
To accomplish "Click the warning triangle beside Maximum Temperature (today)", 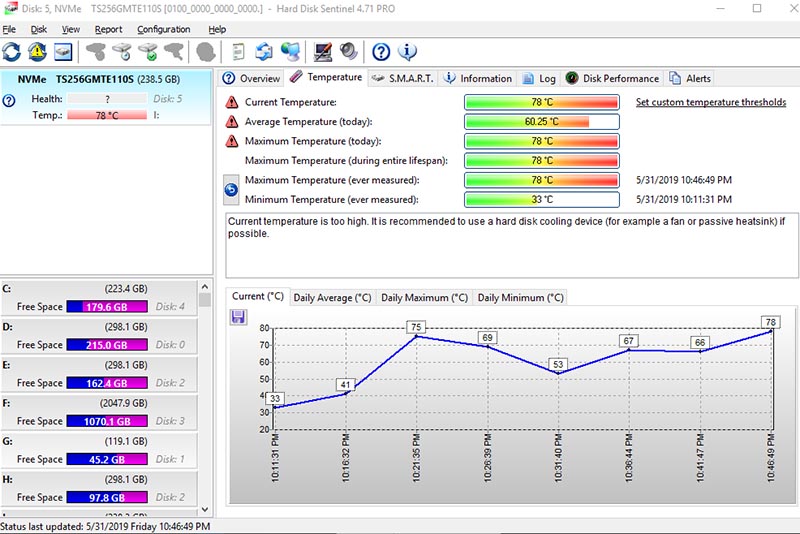I will [x=232, y=141].
